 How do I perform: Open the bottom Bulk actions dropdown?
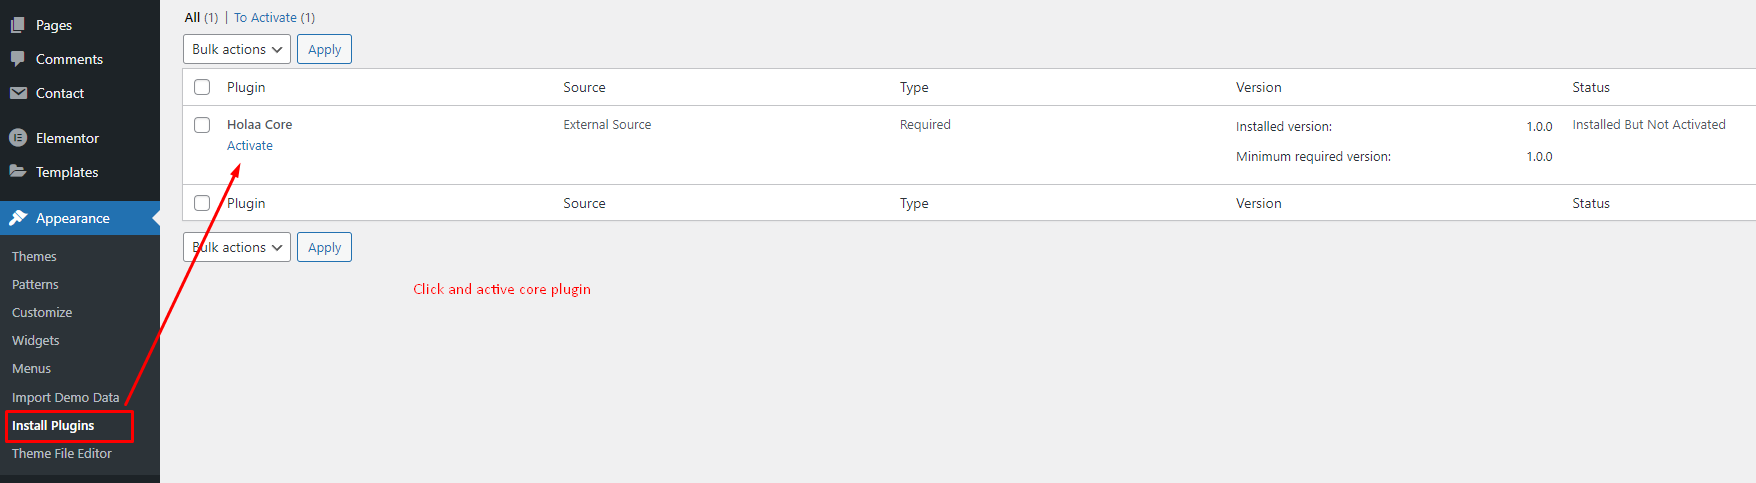click(237, 247)
